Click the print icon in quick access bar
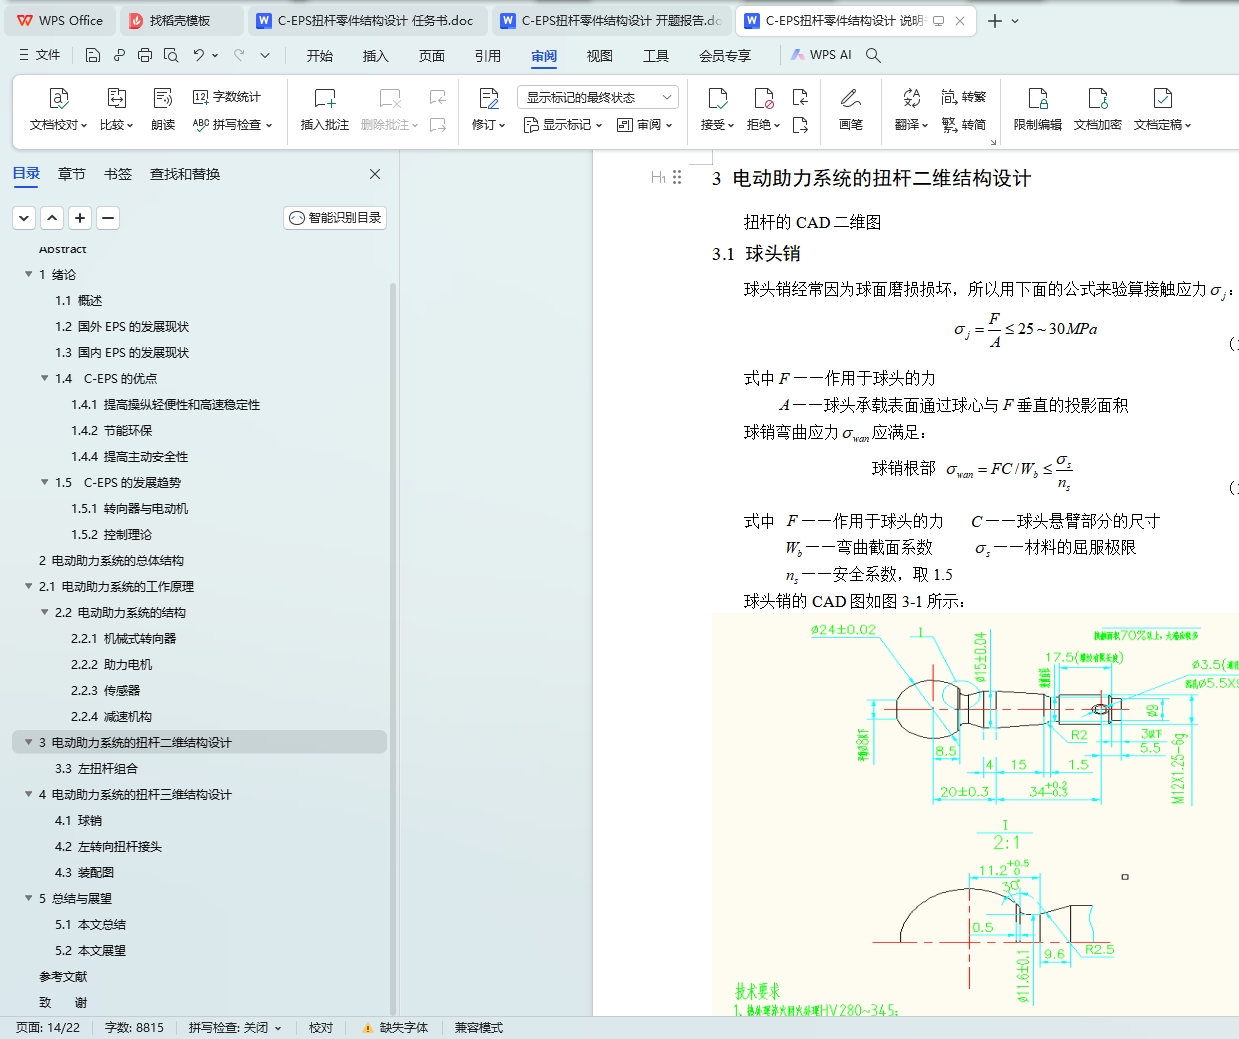Image resolution: width=1239 pixels, height=1039 pixels. pyautogui.click(x=145, y=55)
